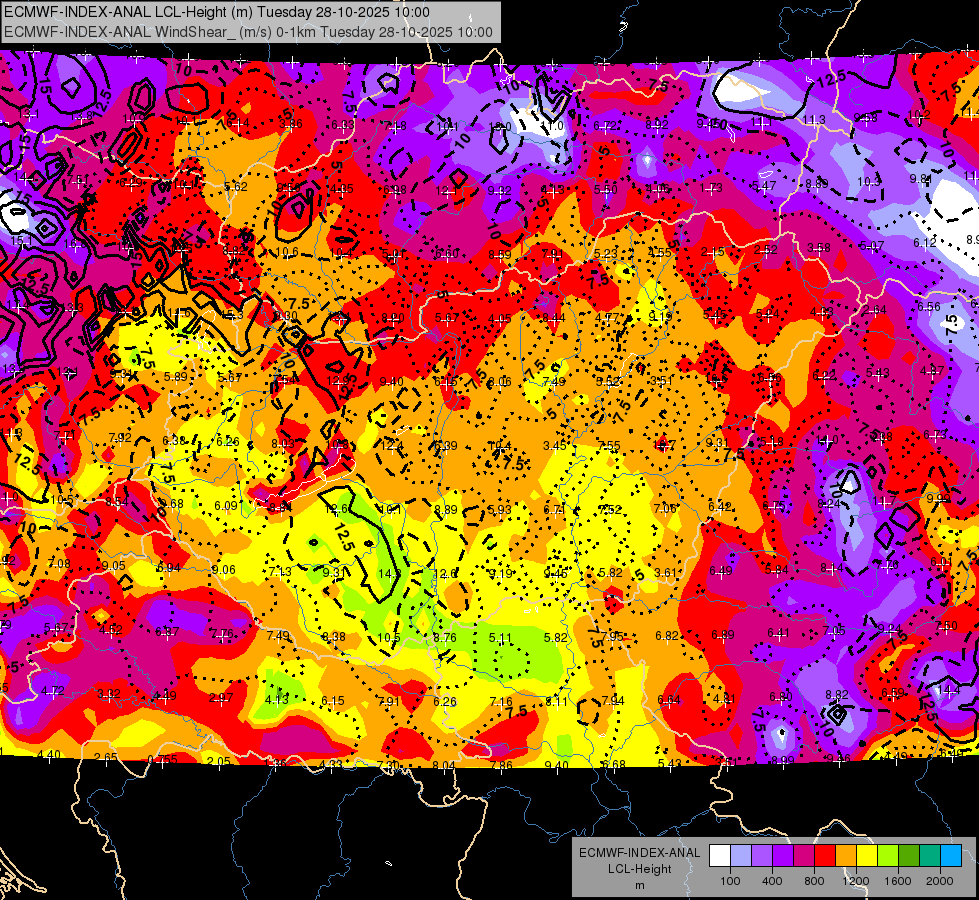Click the grid value '2.64' on the map

click(x=875, y=310)
